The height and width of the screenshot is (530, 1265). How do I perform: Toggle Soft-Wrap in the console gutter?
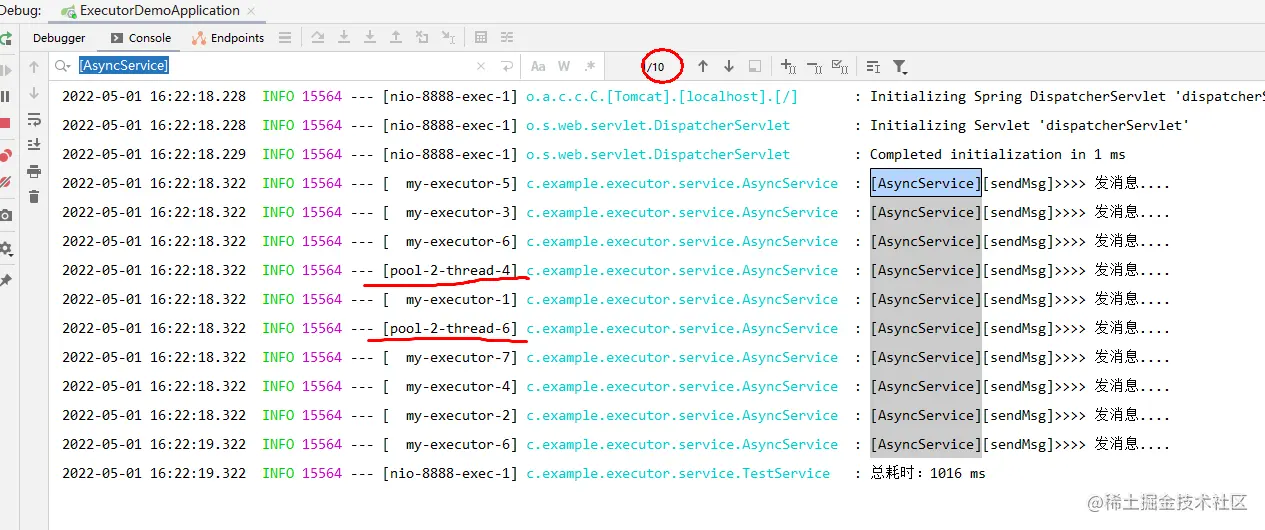(x=34, y=119)
